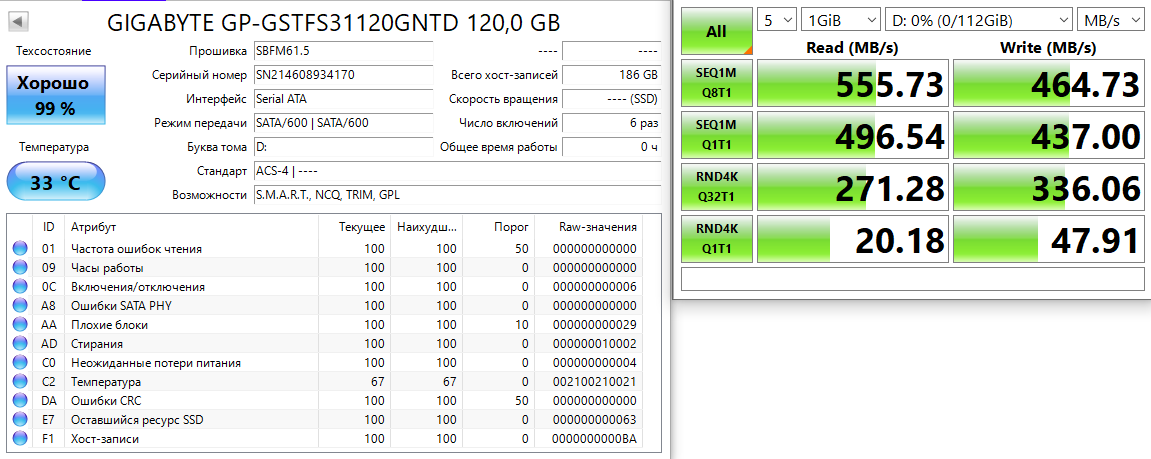
Task: Click the Хорошо 99 % health status button
Action: 56,95
